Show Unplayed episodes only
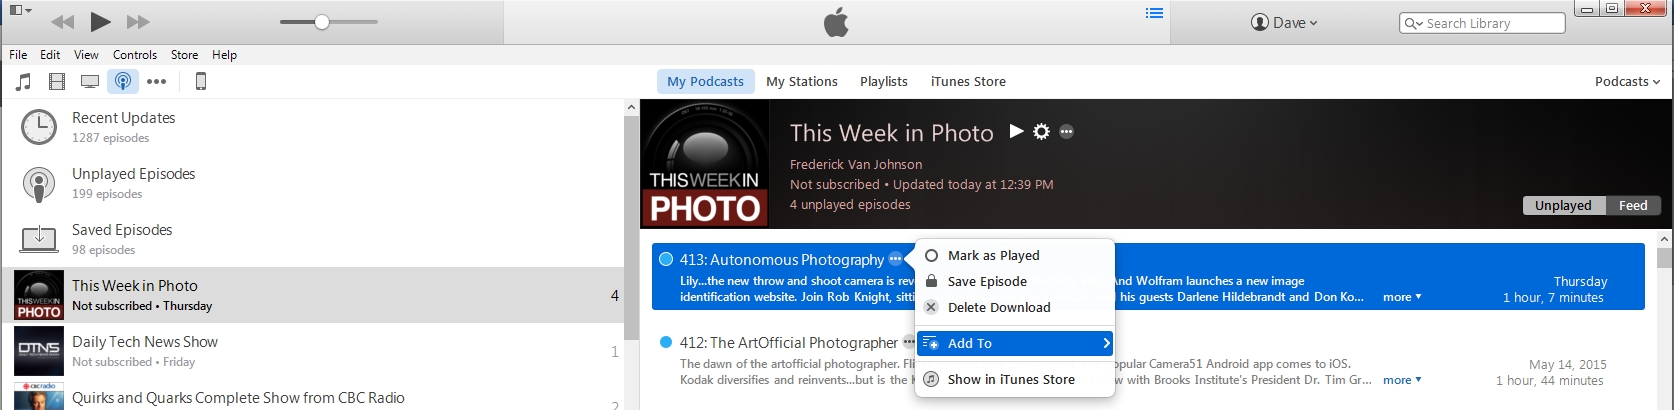This screenshot has width=1674, height=410. (1563, 205)
